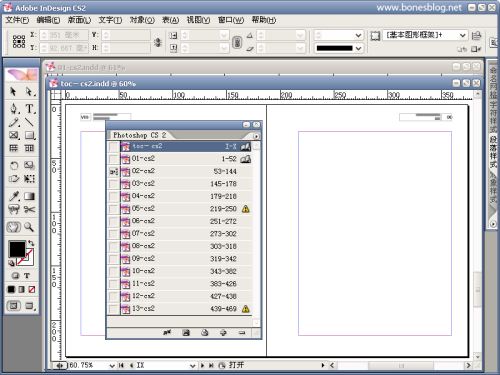Click the Print book icon in panel
The height and width of the screenshot is (375, 500).
[205, 332]
